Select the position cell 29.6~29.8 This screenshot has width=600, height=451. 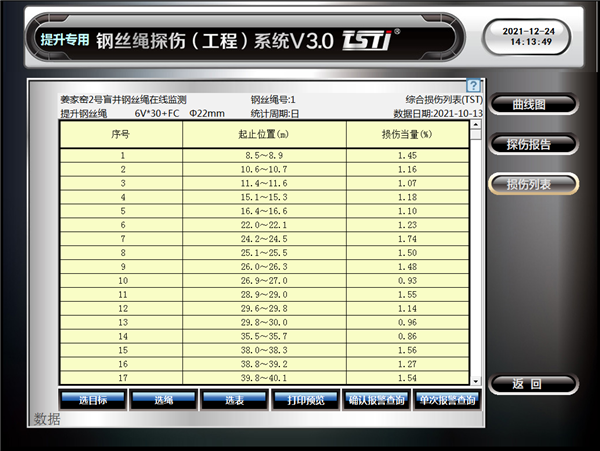[x=264, y=308]
